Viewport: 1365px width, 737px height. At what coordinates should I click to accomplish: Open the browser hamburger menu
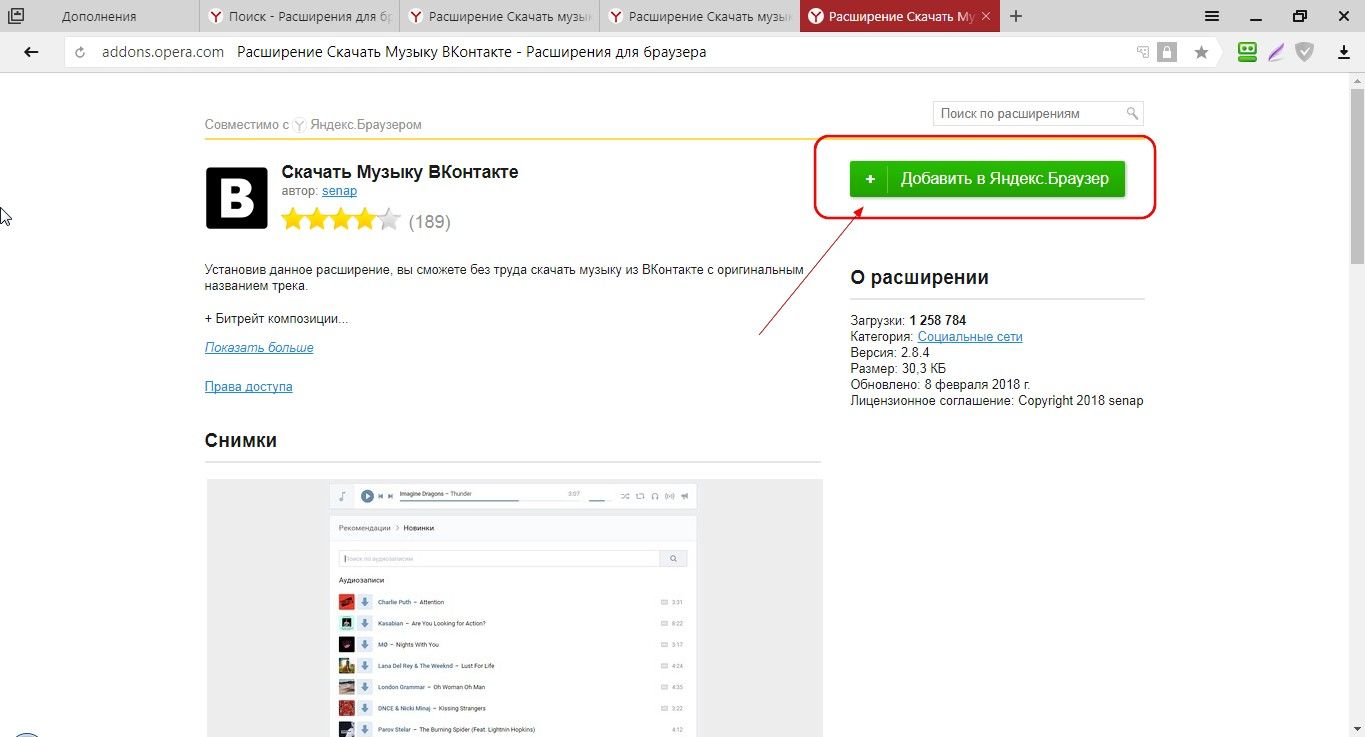pyautogui.click(x=1212, y=16)
